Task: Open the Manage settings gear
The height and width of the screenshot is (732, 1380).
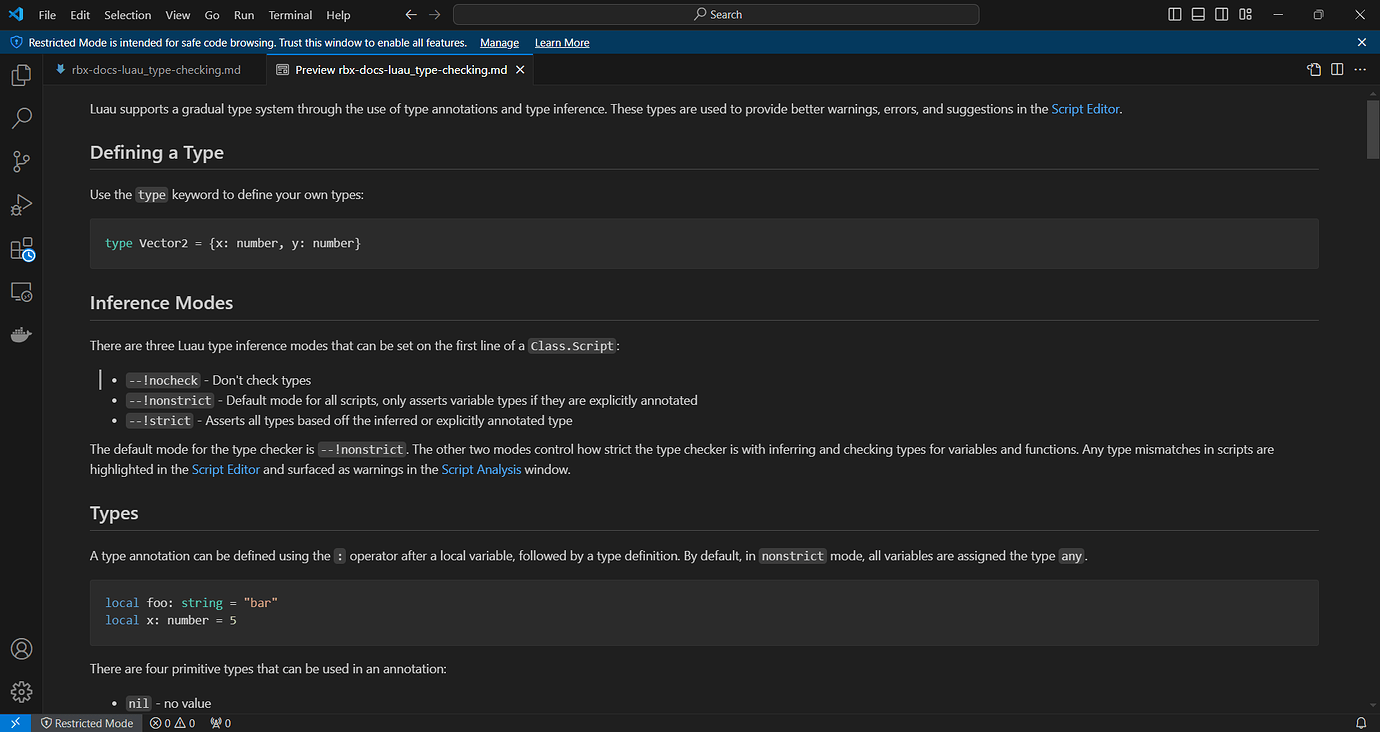Action: (21, 691)
